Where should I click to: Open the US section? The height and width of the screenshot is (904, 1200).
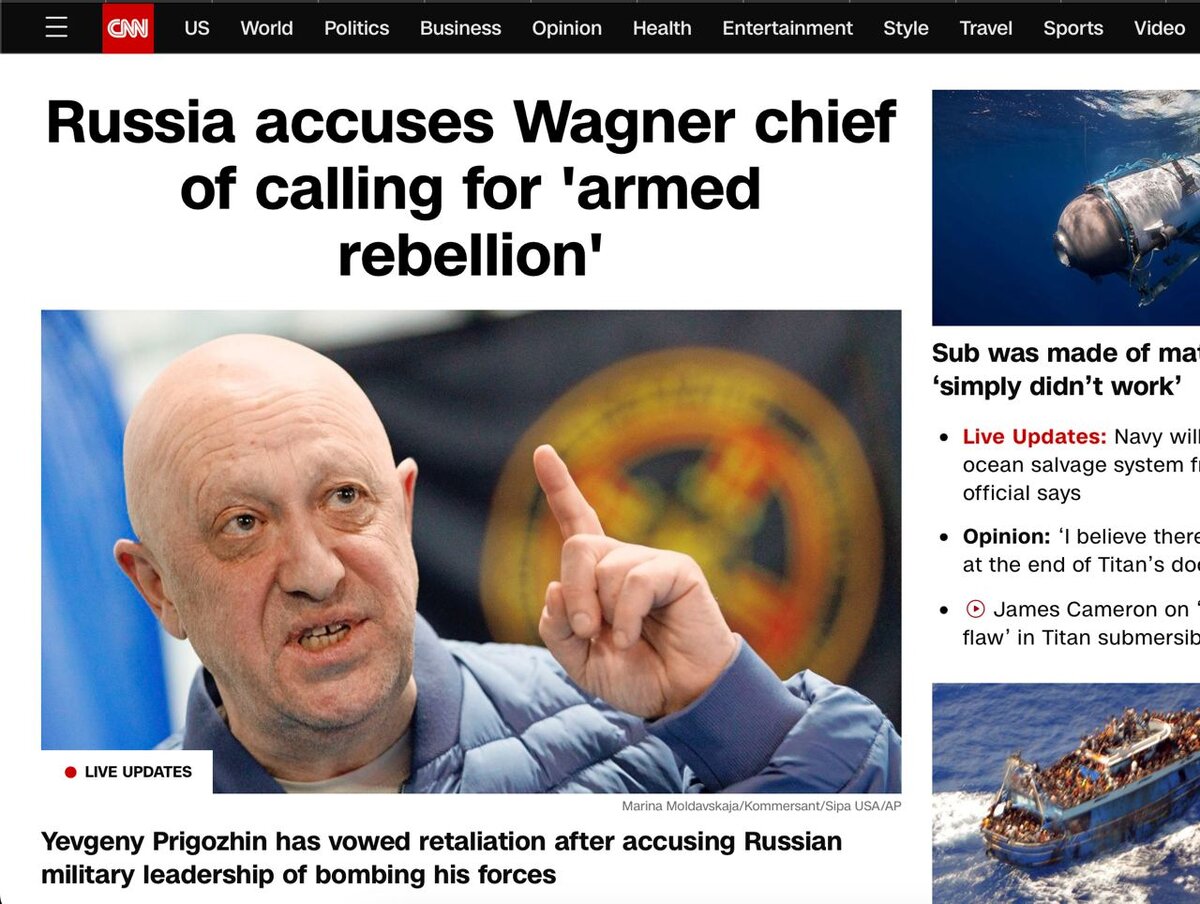[x=197, y=28]
